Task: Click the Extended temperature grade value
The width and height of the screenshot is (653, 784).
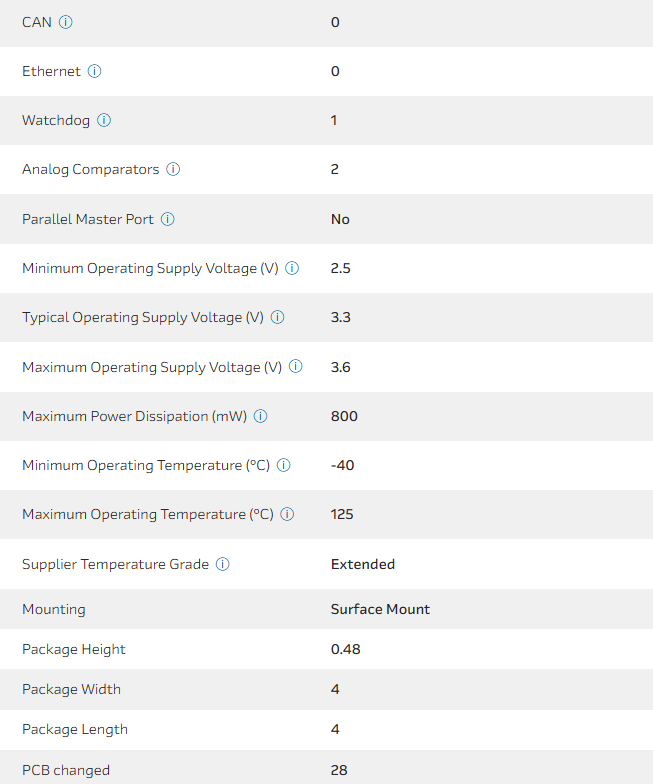Action: [363, 564]
